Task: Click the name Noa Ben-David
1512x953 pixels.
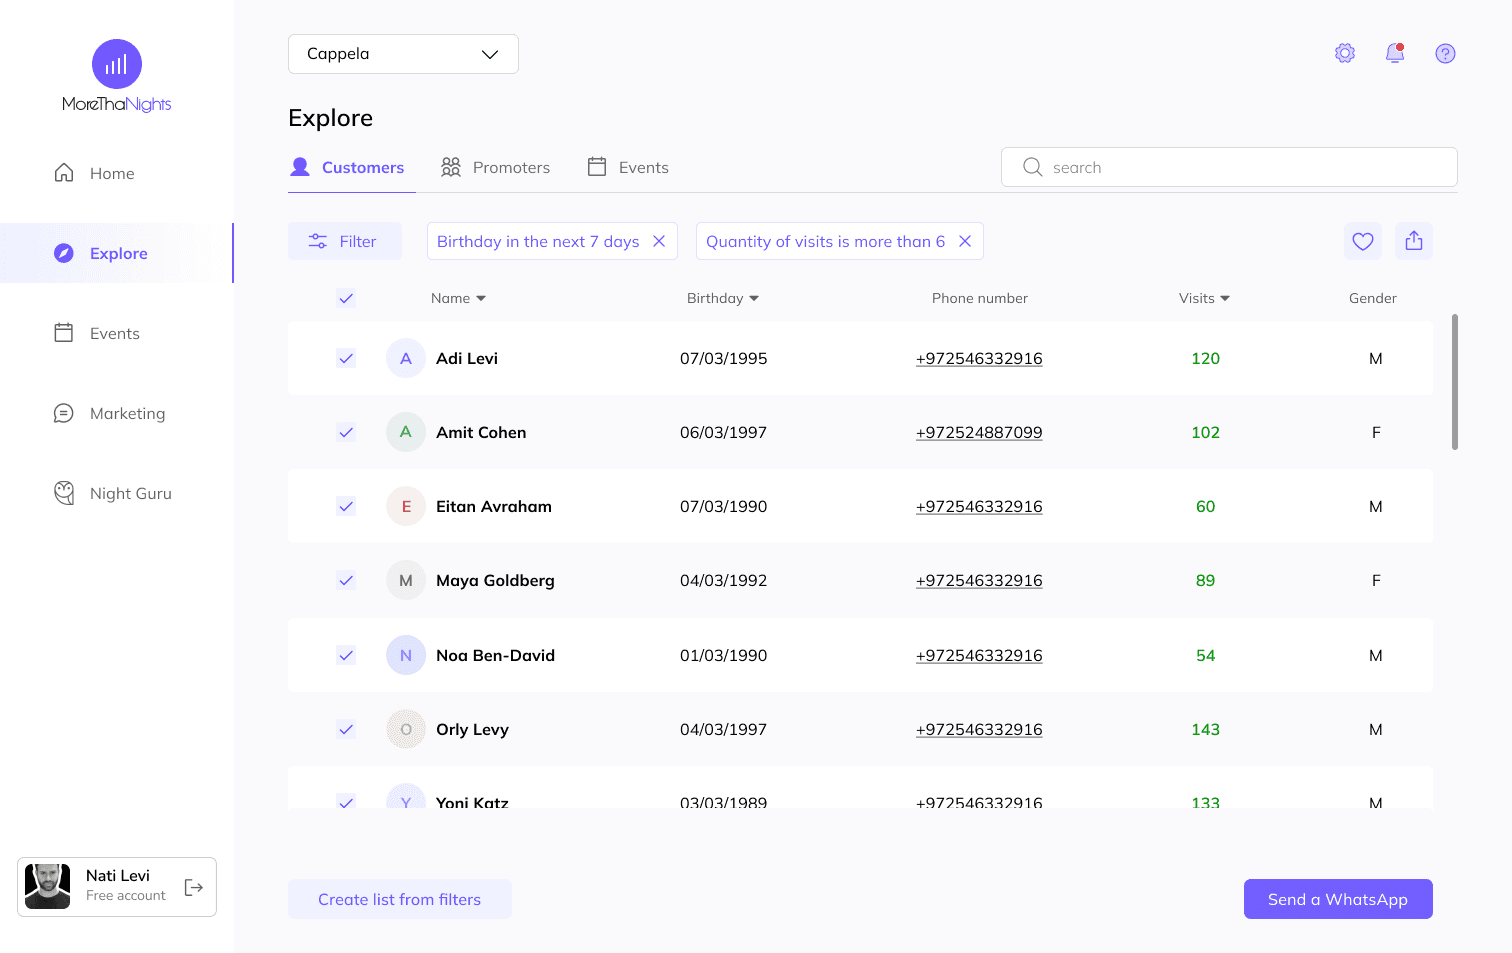Action: pyautogui.click(x=495, y=655)
